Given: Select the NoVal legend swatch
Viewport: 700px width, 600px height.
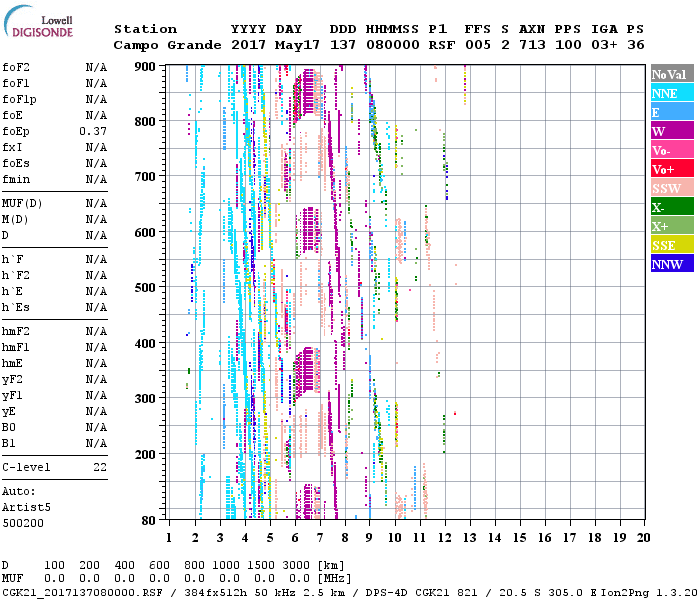Looking at the screenshot, I should [672, 74].
